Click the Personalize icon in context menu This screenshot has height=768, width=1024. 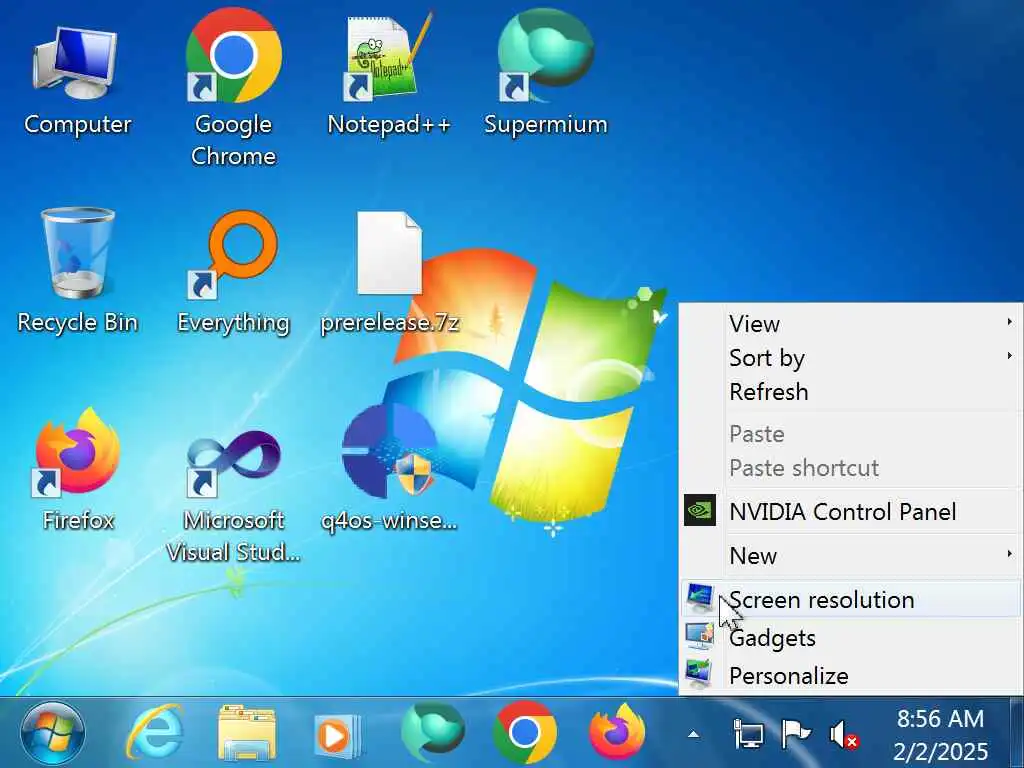(699, 675)
